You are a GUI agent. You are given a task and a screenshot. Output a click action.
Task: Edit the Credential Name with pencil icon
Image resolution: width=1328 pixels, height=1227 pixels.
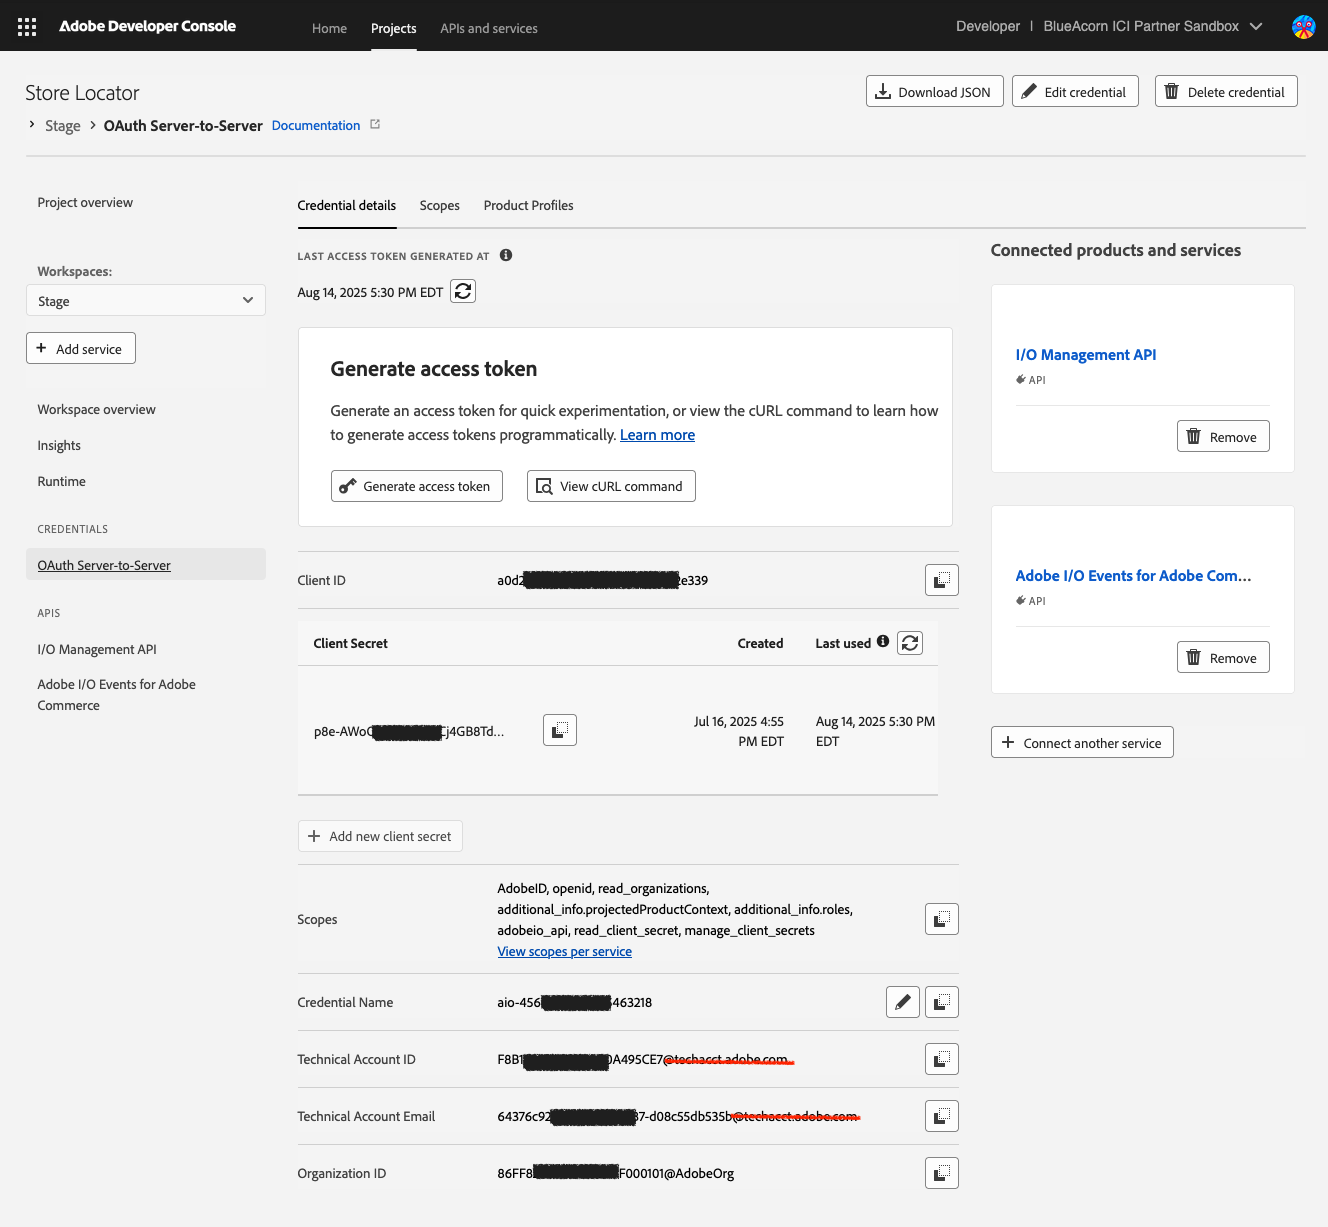point(903,1002)
